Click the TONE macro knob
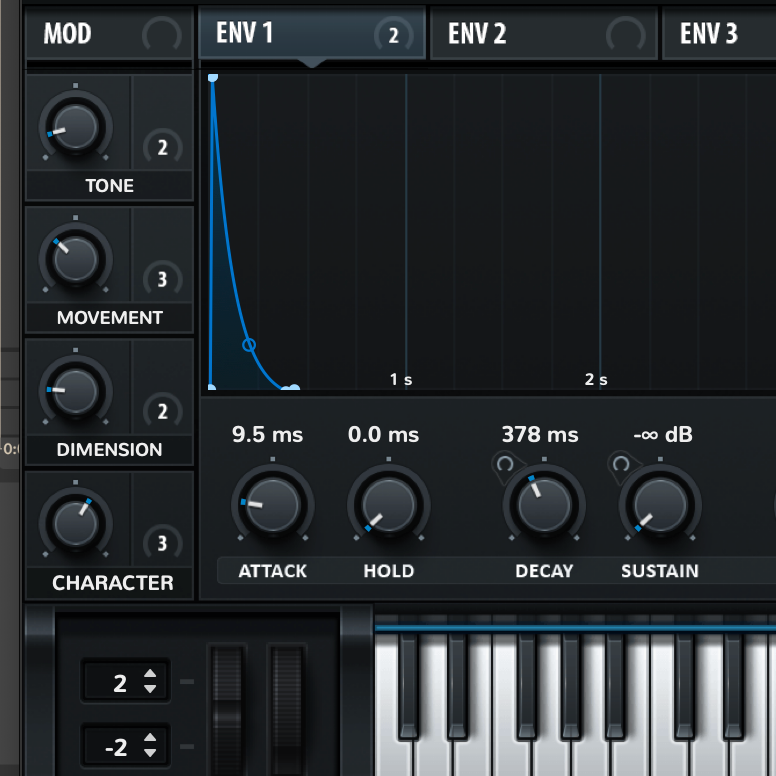 point(76,128)
